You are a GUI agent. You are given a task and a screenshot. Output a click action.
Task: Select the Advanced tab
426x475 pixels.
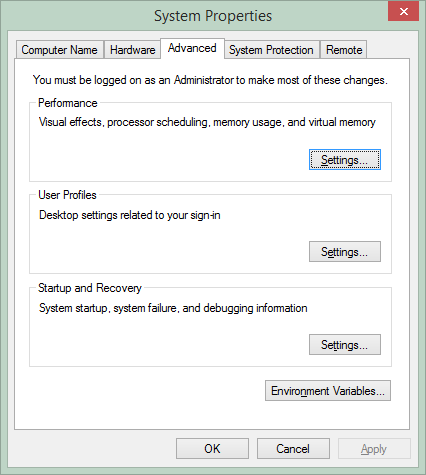192,48
